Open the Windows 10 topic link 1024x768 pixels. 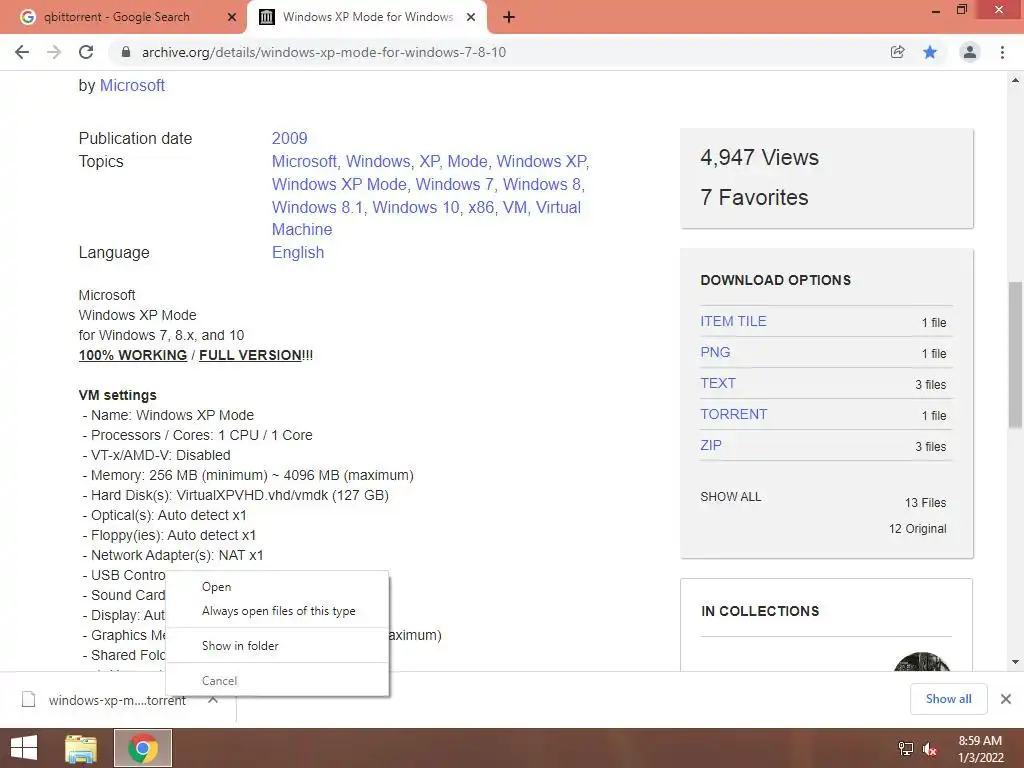(415, 207)
